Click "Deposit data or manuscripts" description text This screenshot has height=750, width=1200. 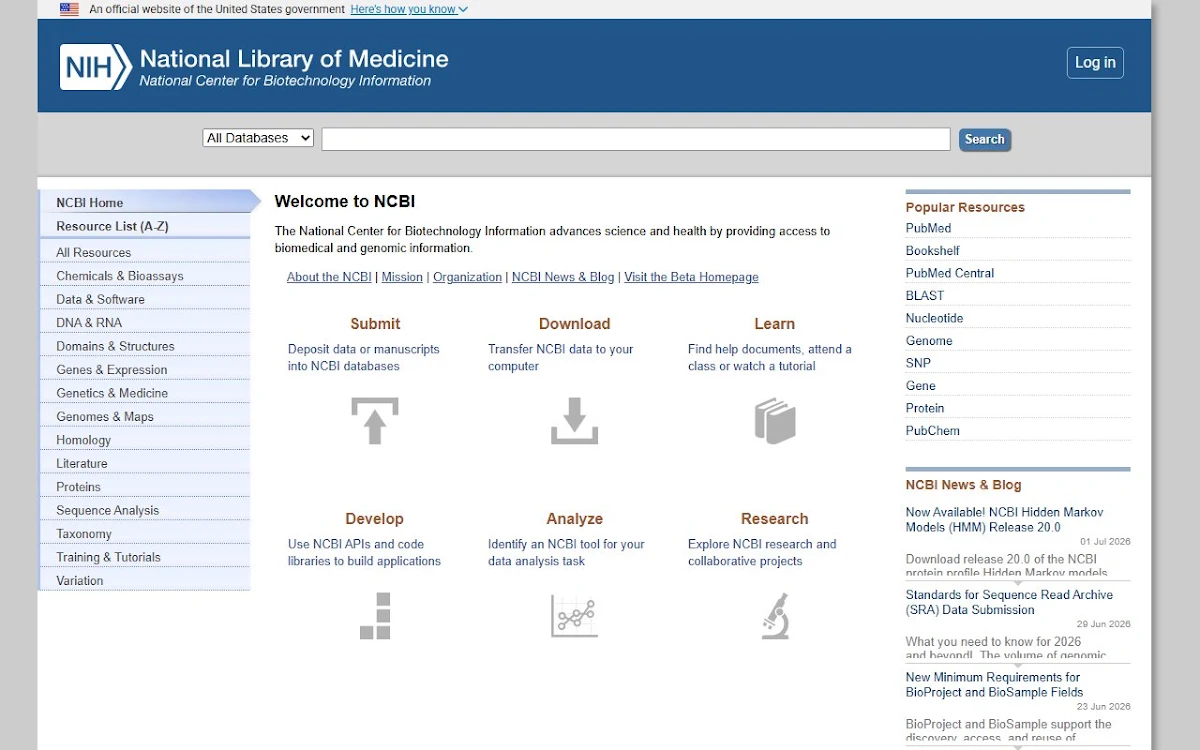point(364,358)
